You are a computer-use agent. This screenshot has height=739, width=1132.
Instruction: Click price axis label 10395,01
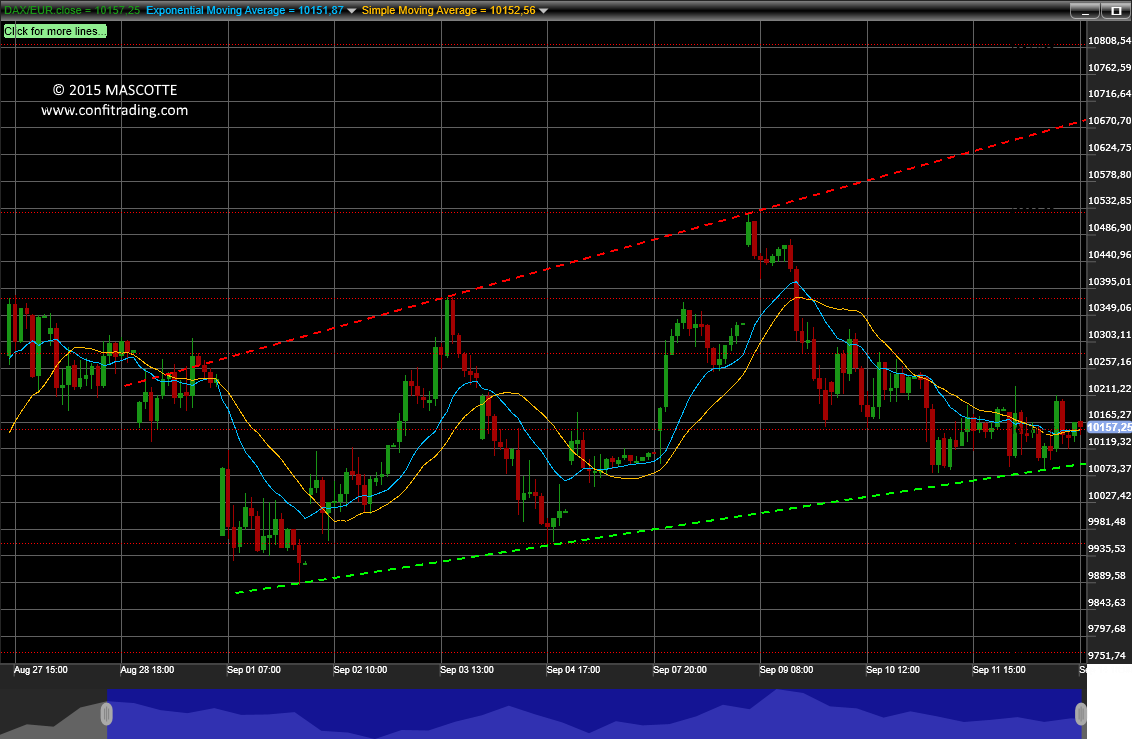(1109, 281)
